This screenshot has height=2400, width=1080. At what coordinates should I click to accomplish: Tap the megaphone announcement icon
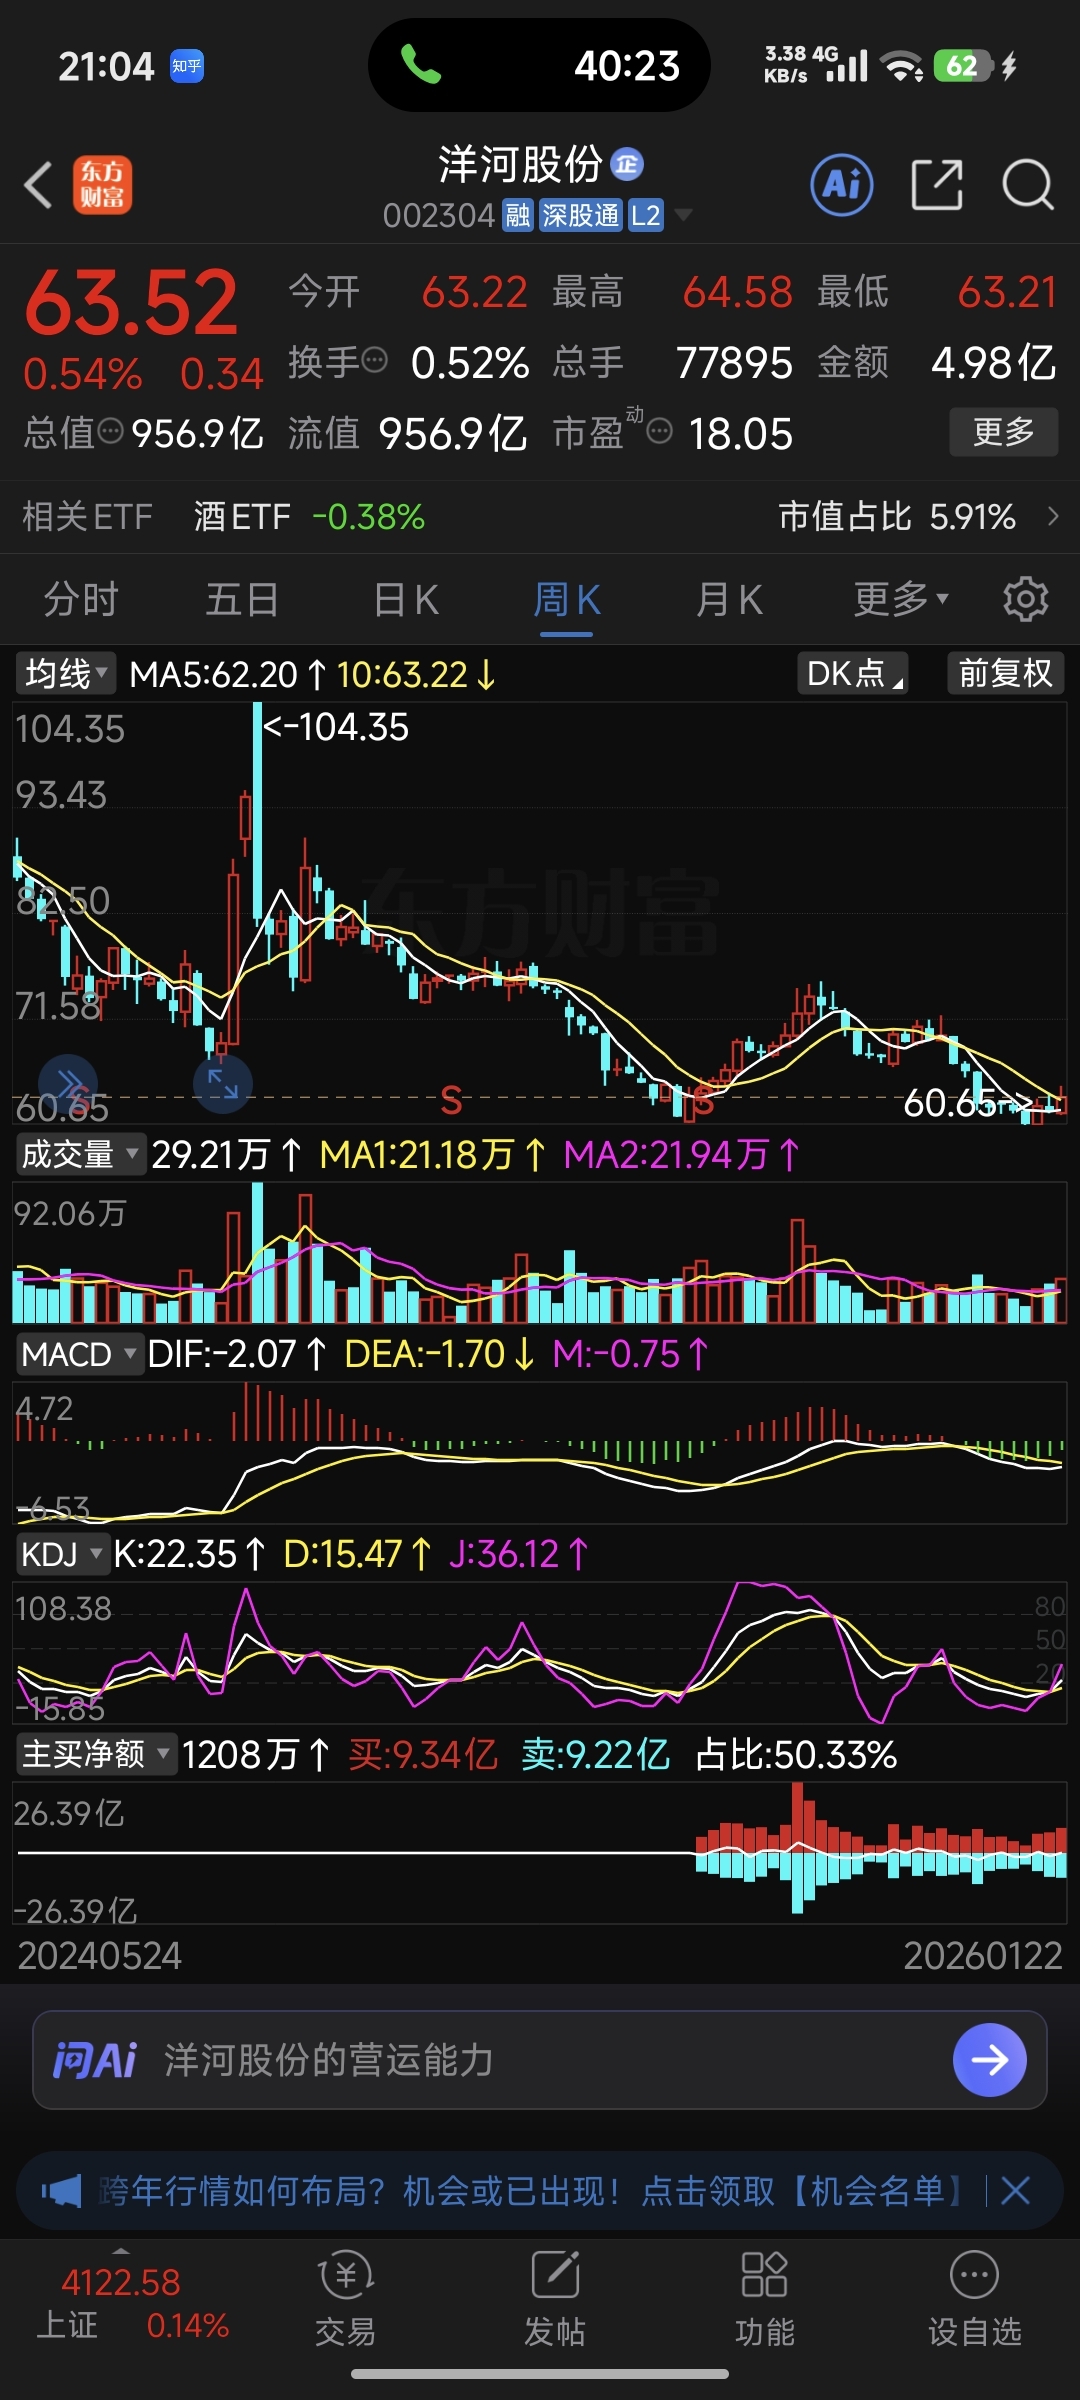click(x=62, y=2192)
